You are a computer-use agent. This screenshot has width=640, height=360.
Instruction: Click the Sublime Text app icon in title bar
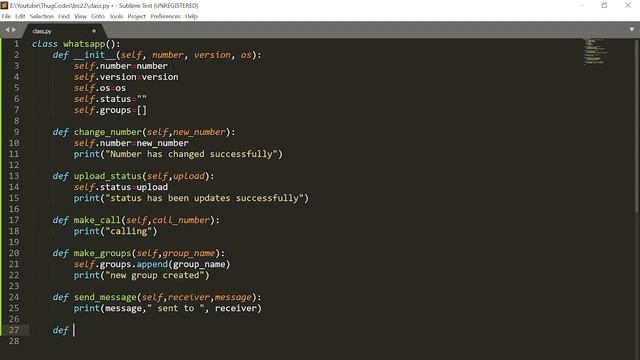coord(4,5)
